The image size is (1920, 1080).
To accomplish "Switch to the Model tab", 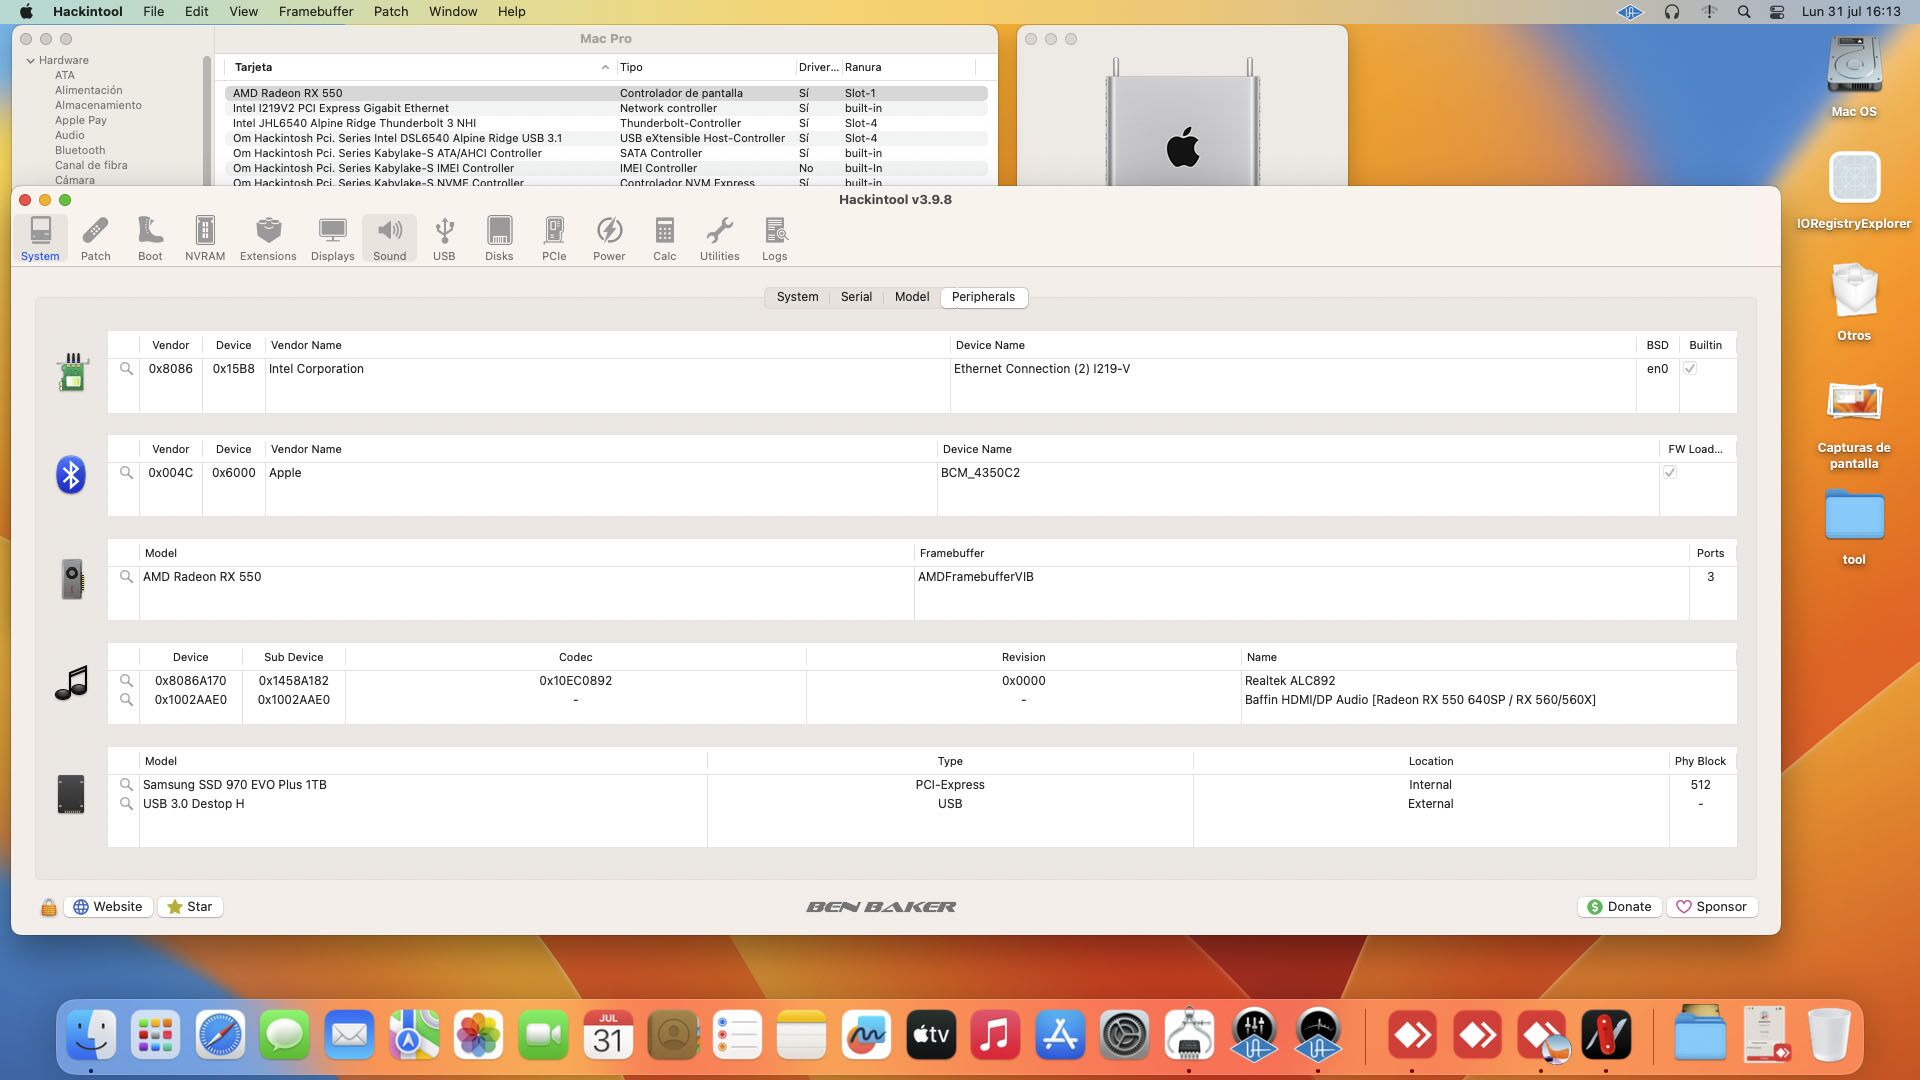I will [x=912, y=297].
